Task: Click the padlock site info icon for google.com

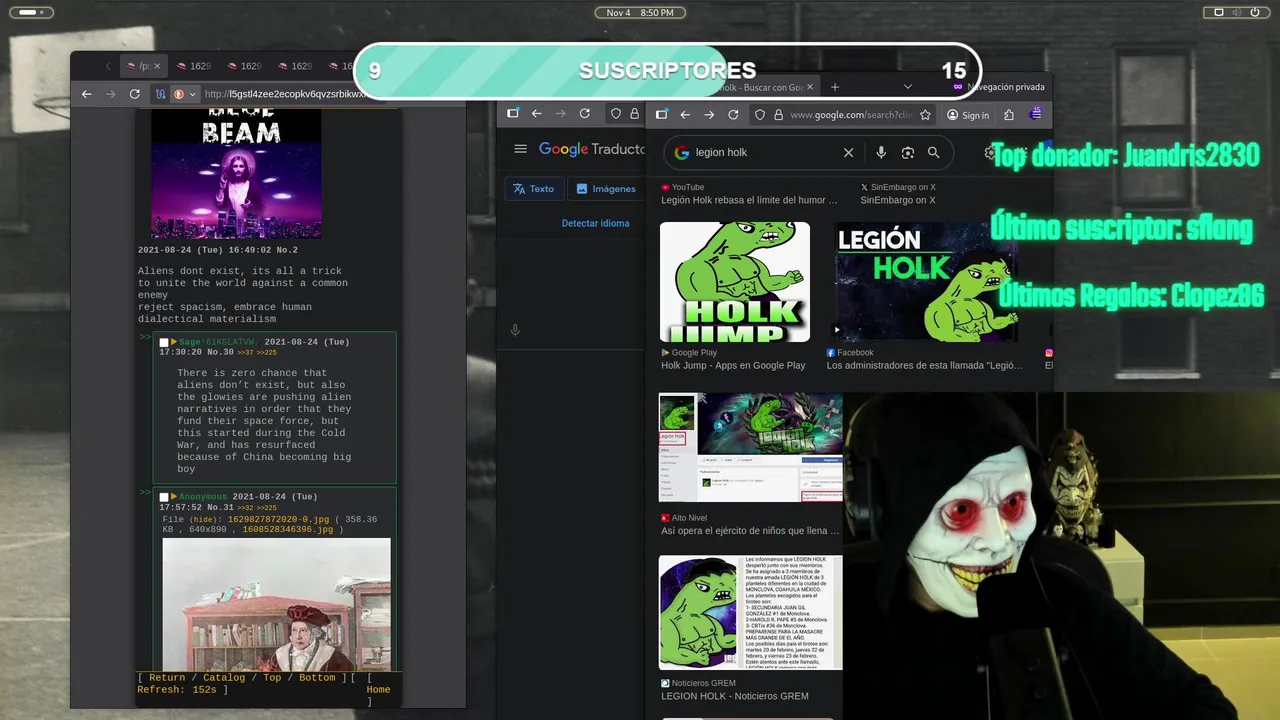Action: coord(777,115)
